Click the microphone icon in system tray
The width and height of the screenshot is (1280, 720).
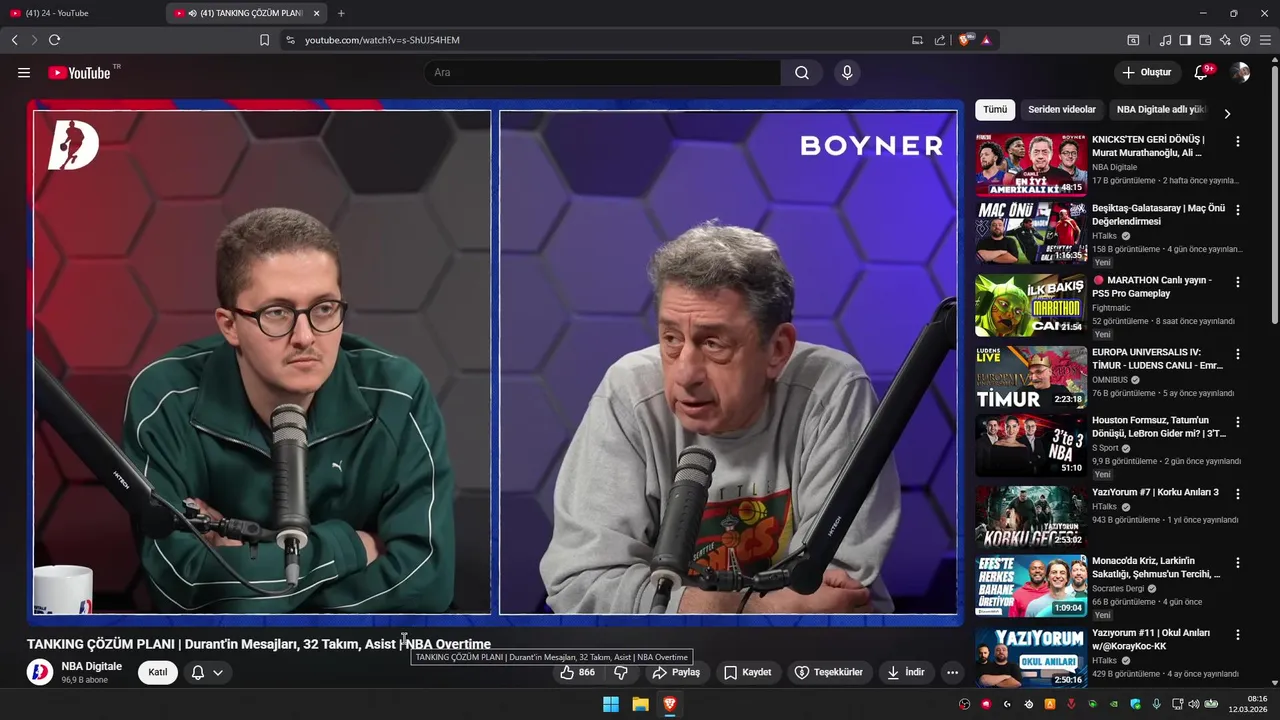(x=1155, y=704)
